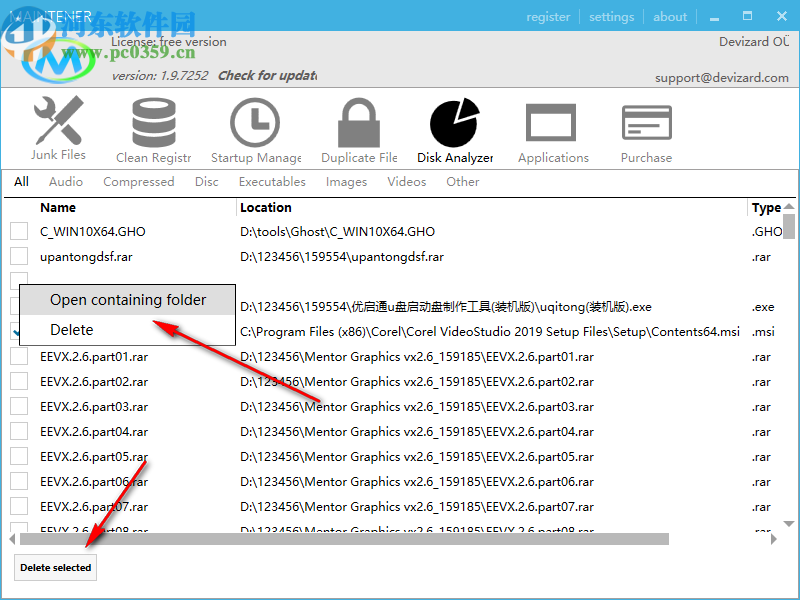This screenshot has width=800, height=600.
Task: Tick the checkbox for EEVX.2.6.part02.rar
Action: 19,381
